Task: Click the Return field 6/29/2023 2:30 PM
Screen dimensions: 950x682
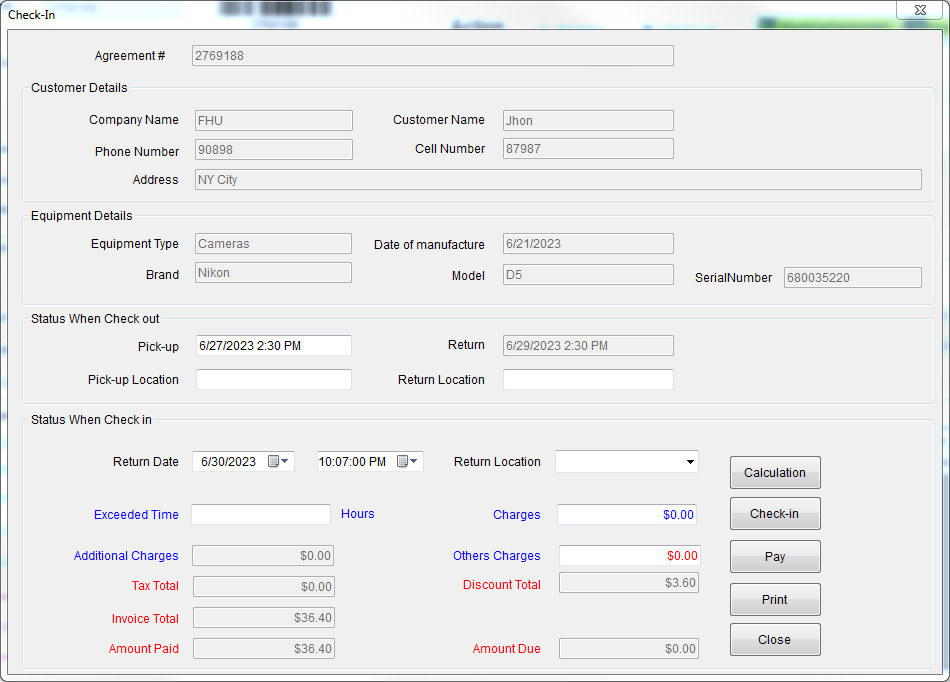Action: click(x=588, y=346)
